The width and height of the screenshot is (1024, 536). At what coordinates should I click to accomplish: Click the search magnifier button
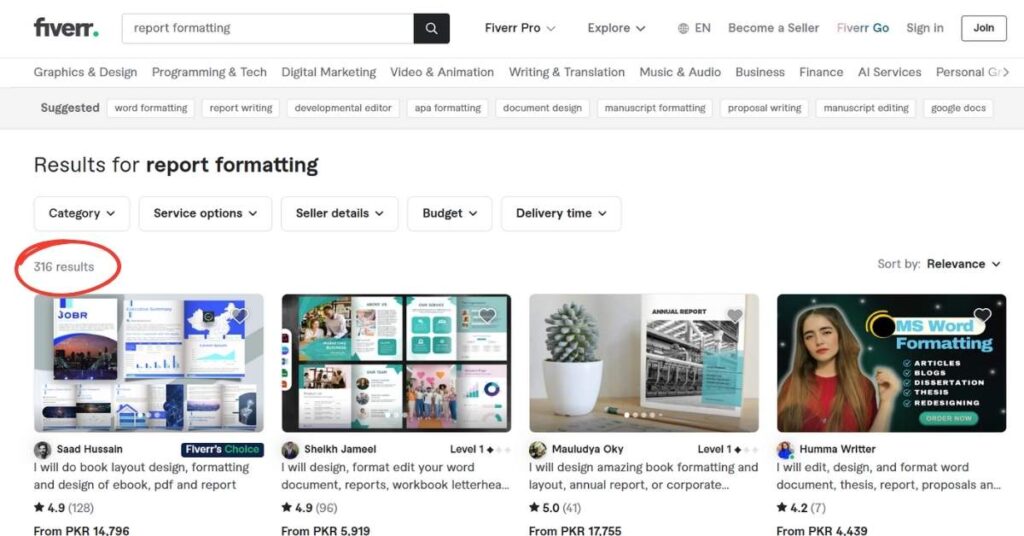(431, 28)
